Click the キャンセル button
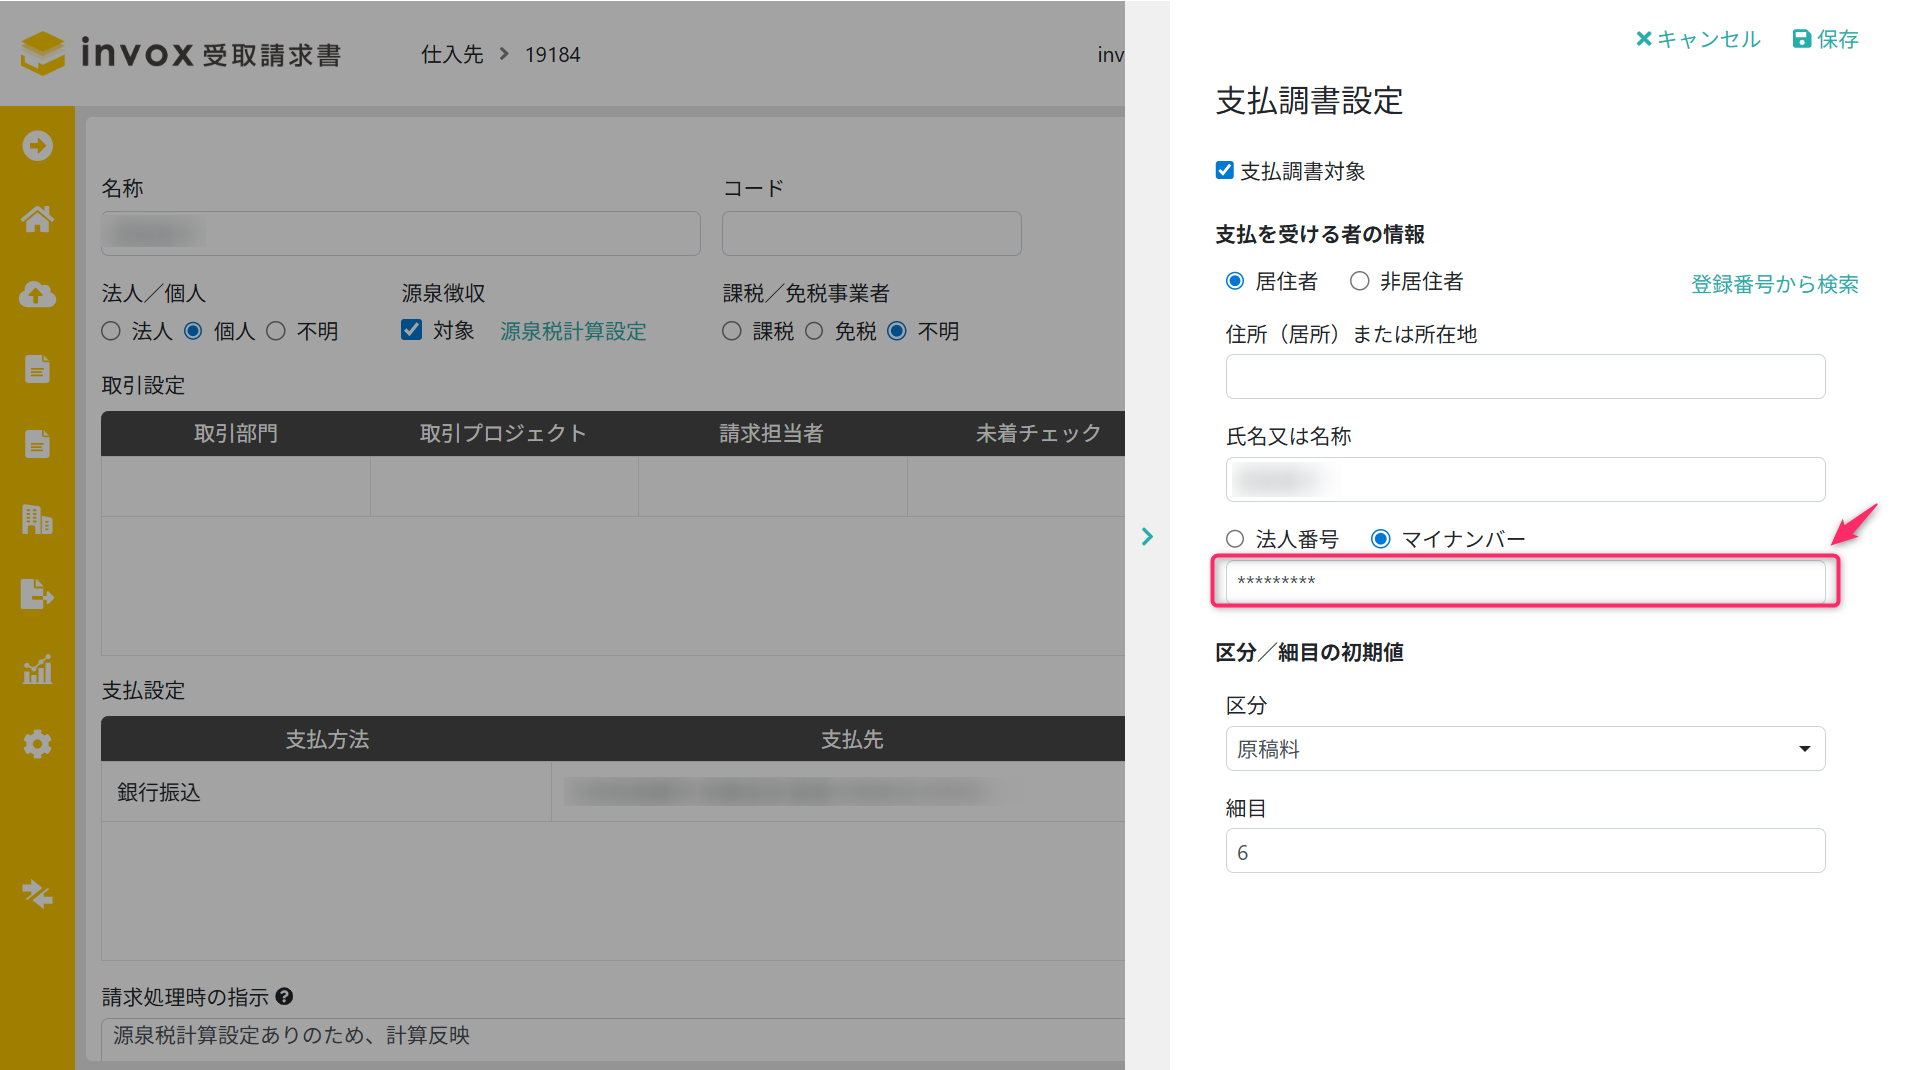Viewport: 1920px width, 1070px height. pos(1697,39)
